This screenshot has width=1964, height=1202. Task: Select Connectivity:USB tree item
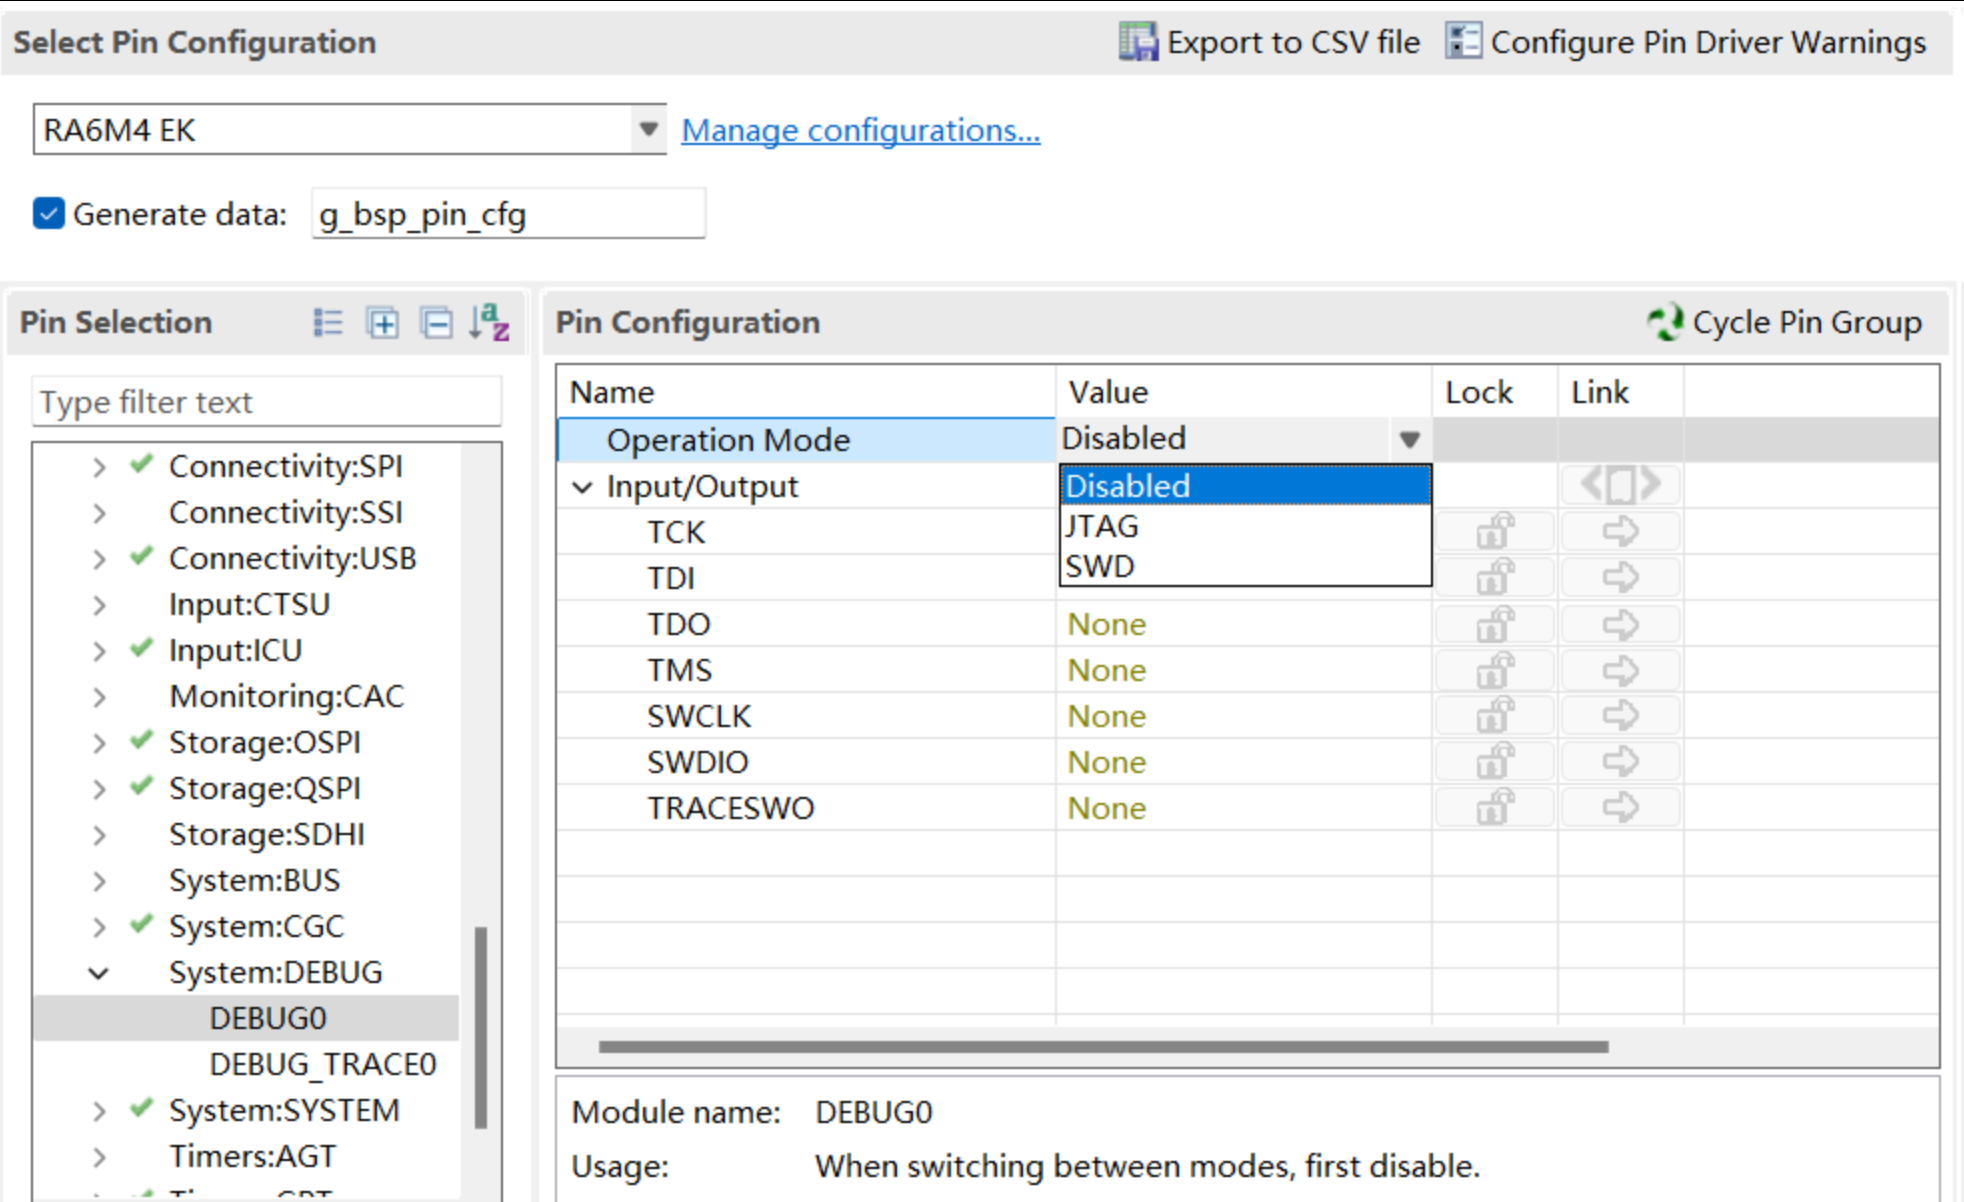coord(292,558)
